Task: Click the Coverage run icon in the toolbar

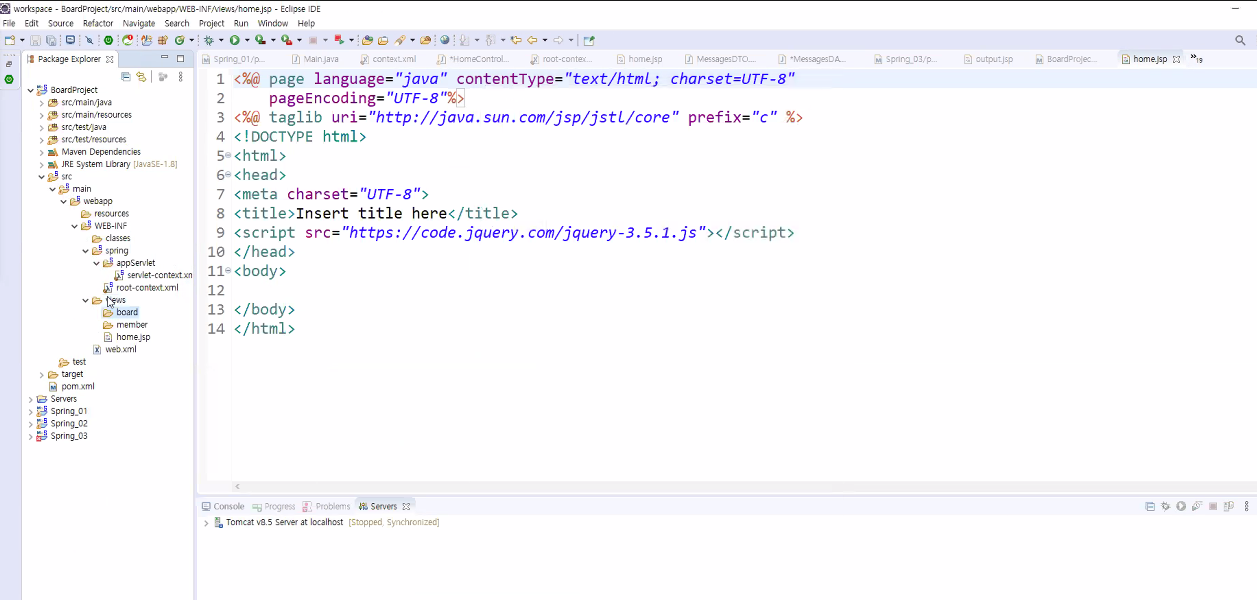Action: [x=260, y=40]
